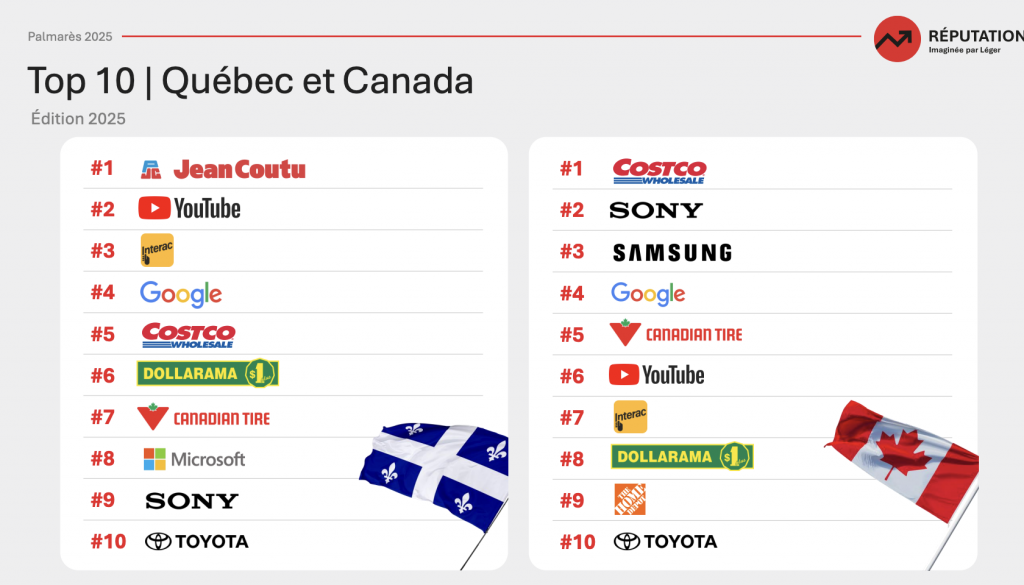Open the Microsoft logo ranked #8

pos(194,459)
